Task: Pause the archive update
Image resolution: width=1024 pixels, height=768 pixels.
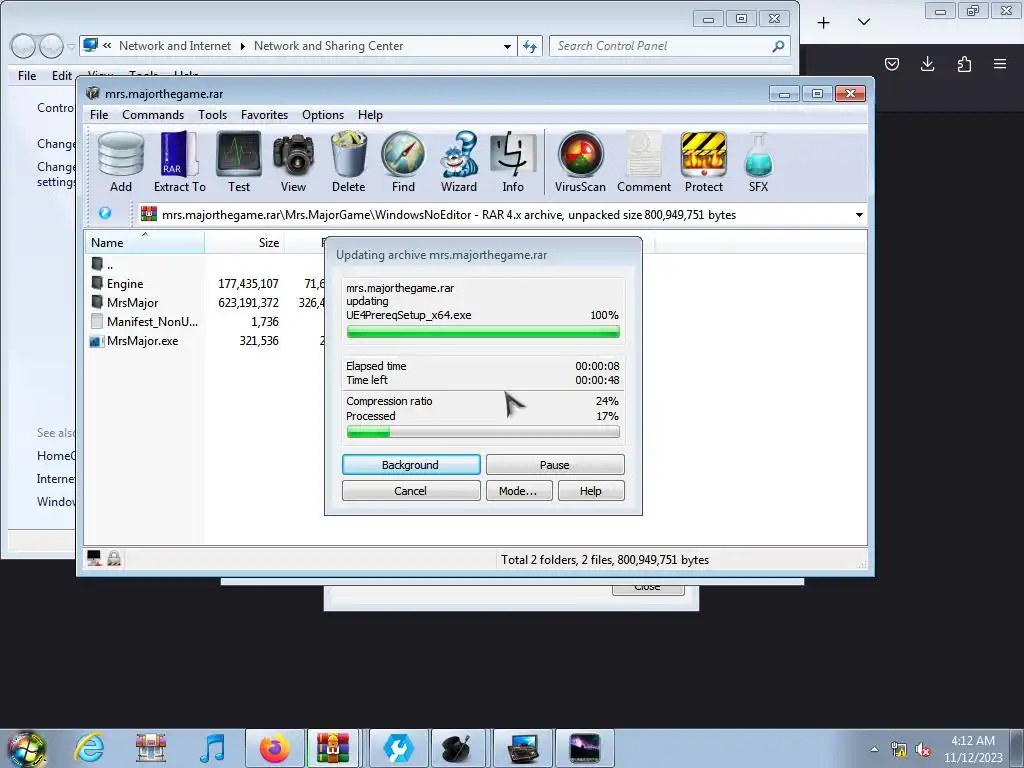Action: (x=554, y=465)
